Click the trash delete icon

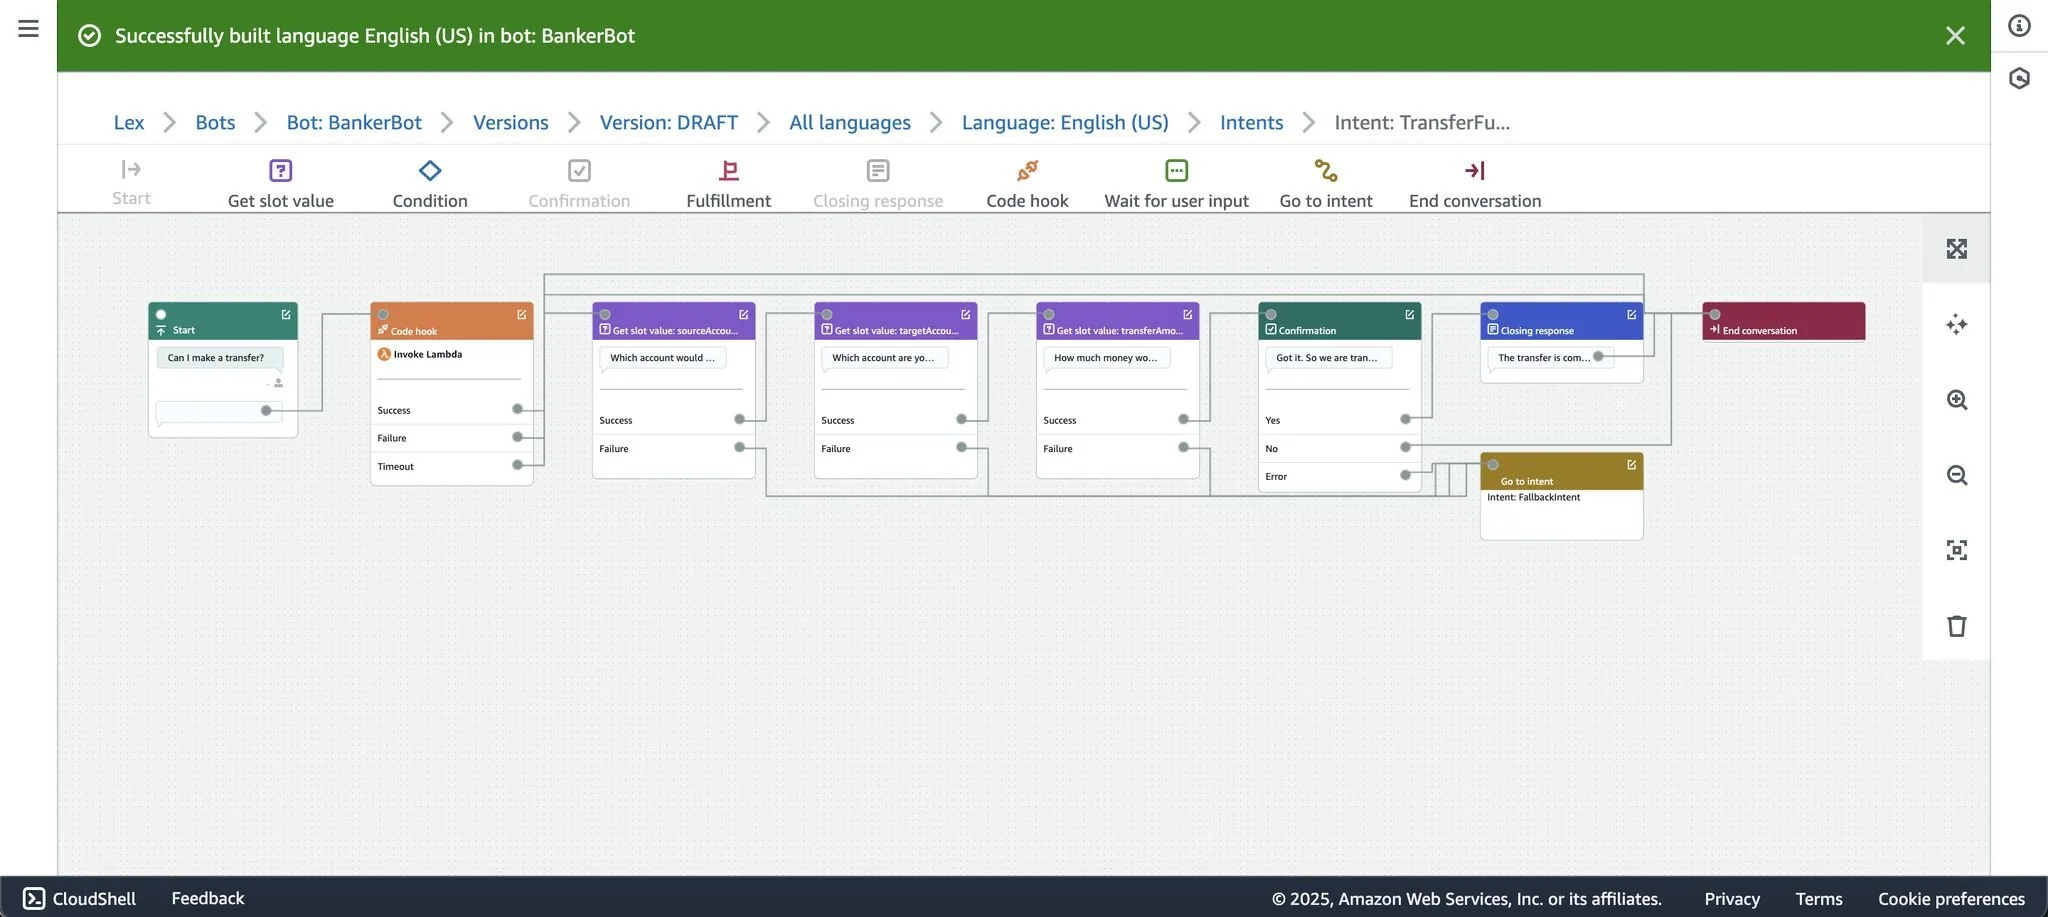point(1957,626)
